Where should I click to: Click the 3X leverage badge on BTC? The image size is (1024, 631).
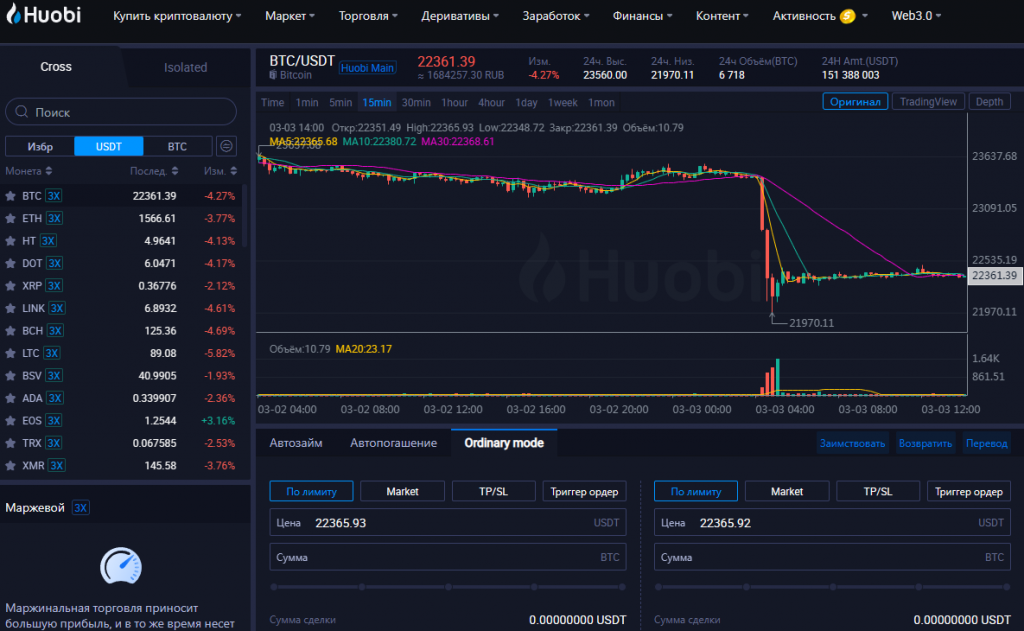[54, 196]
